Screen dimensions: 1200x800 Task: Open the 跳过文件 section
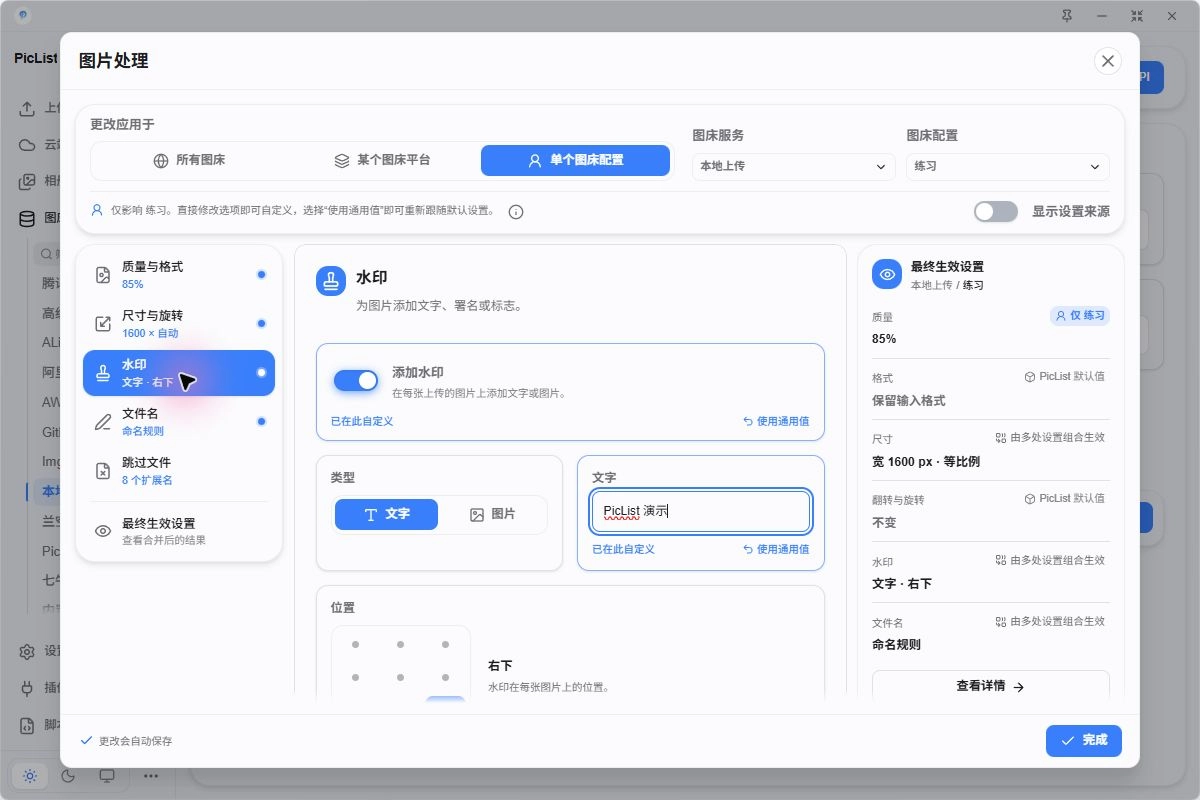[179, 471]
